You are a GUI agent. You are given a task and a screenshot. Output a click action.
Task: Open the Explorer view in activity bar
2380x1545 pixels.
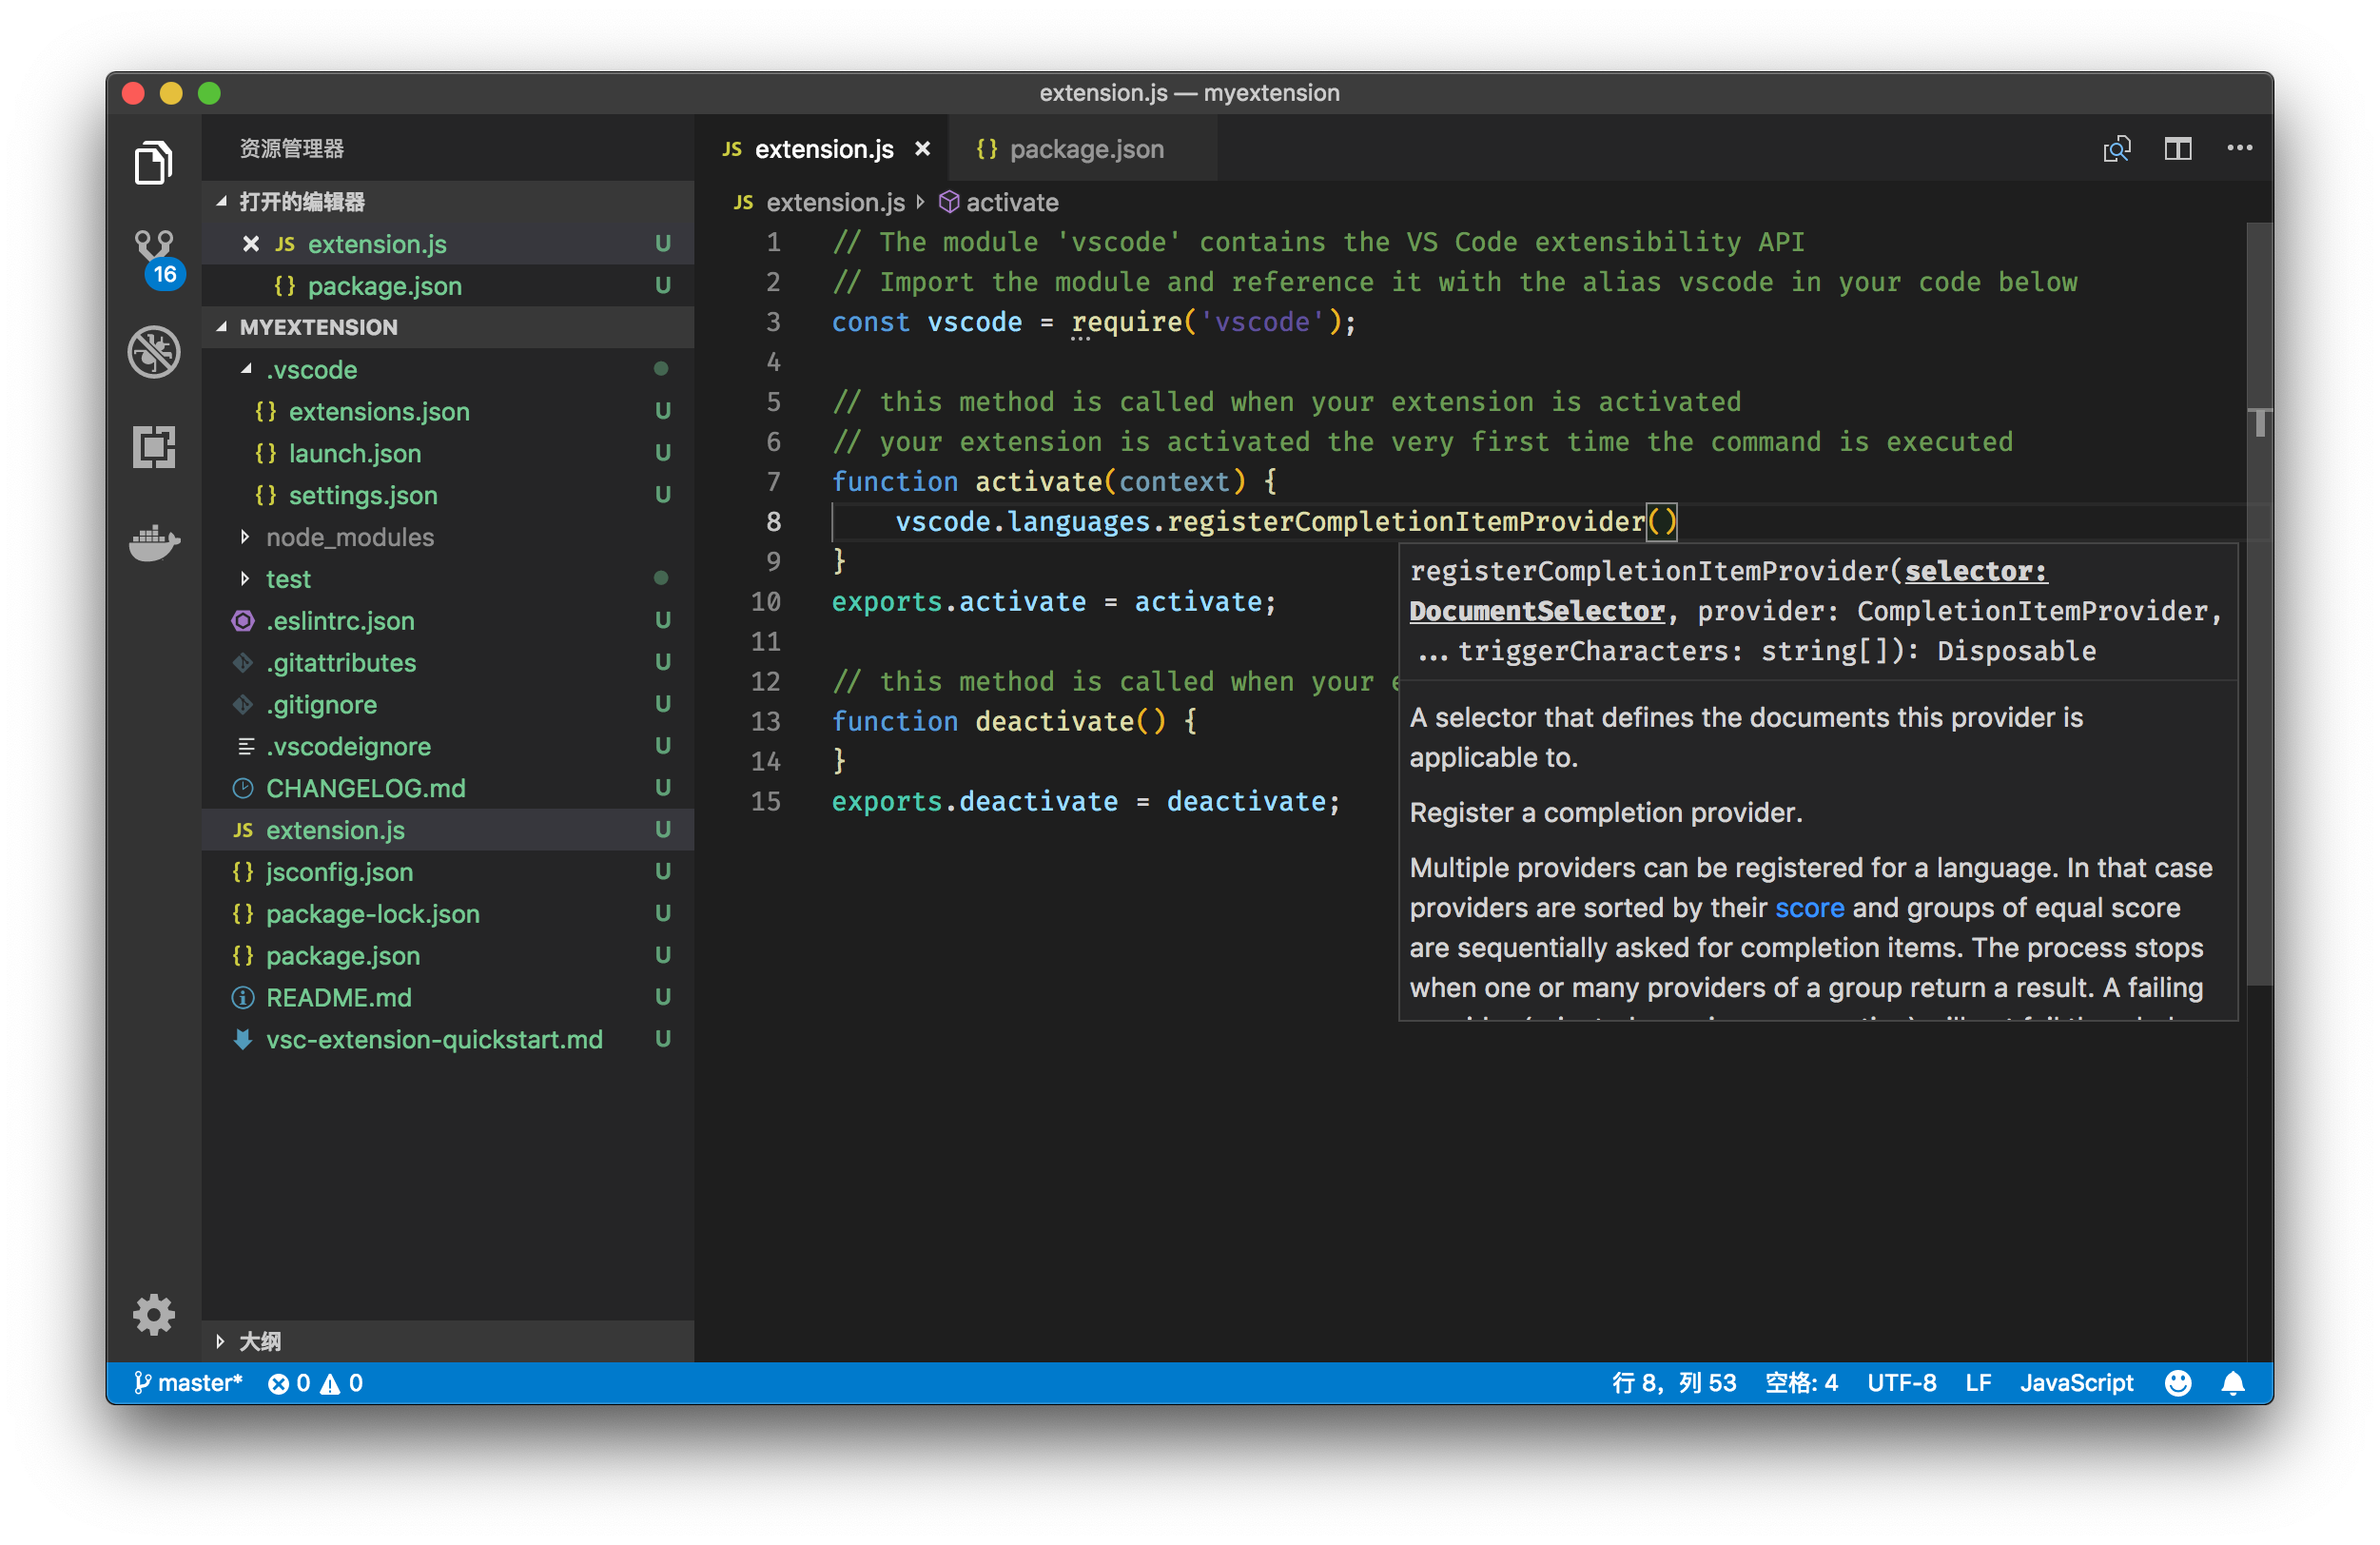click(x=153, y=163)
